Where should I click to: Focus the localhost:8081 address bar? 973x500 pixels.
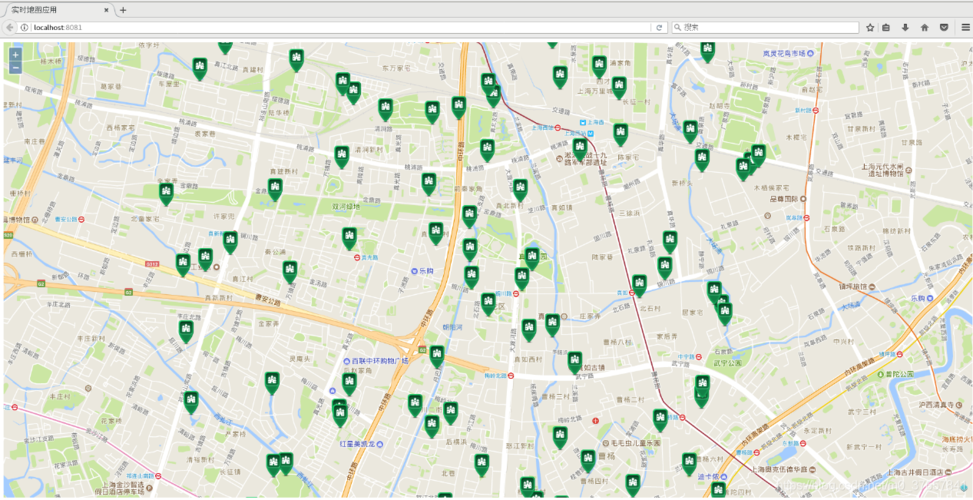coord(335,27)
